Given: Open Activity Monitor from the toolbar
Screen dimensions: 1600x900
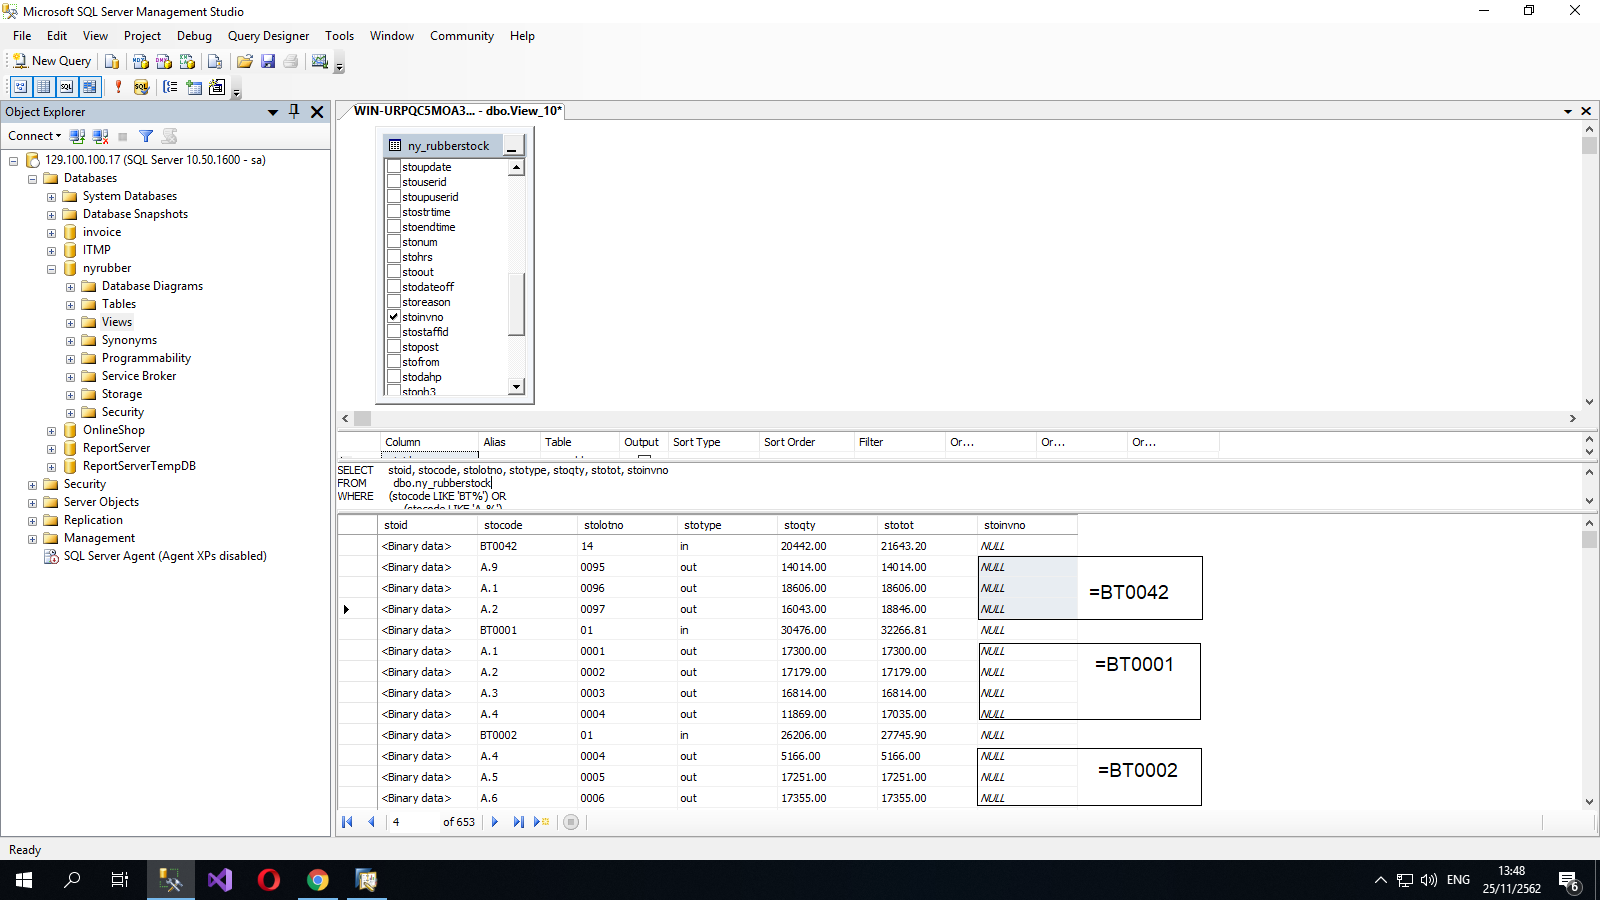Looking at the screenshot, I should coord(320,61).
